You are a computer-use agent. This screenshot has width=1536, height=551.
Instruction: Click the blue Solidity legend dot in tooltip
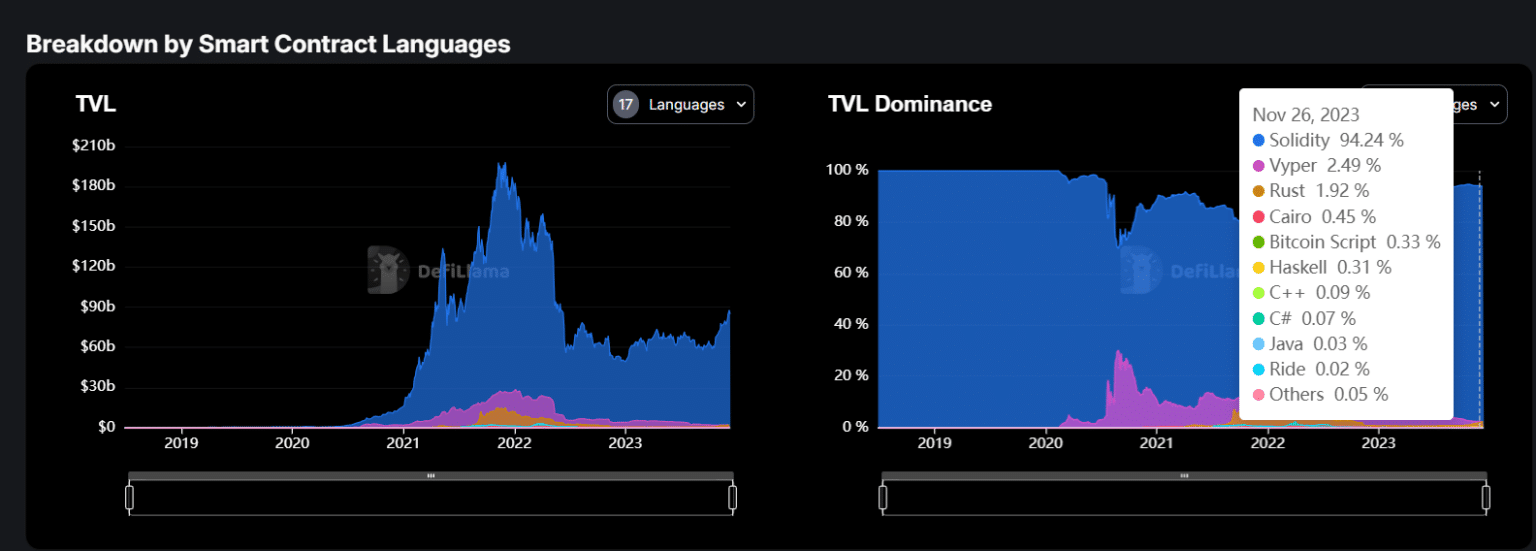click(x=1259, y=141)
